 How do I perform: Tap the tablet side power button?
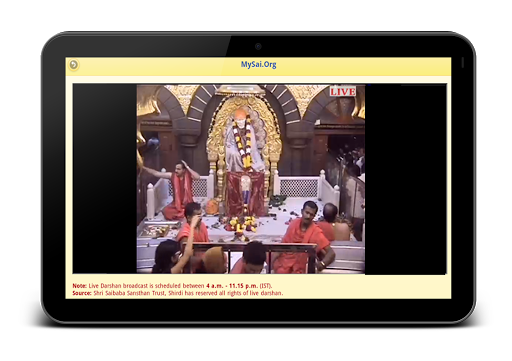click(463, 62)
